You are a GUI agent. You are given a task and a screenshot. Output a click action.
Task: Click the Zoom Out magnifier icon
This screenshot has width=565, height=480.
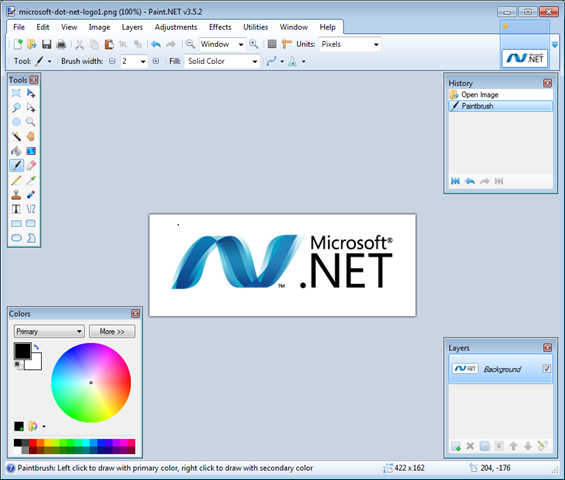click(x=190, y=44)
